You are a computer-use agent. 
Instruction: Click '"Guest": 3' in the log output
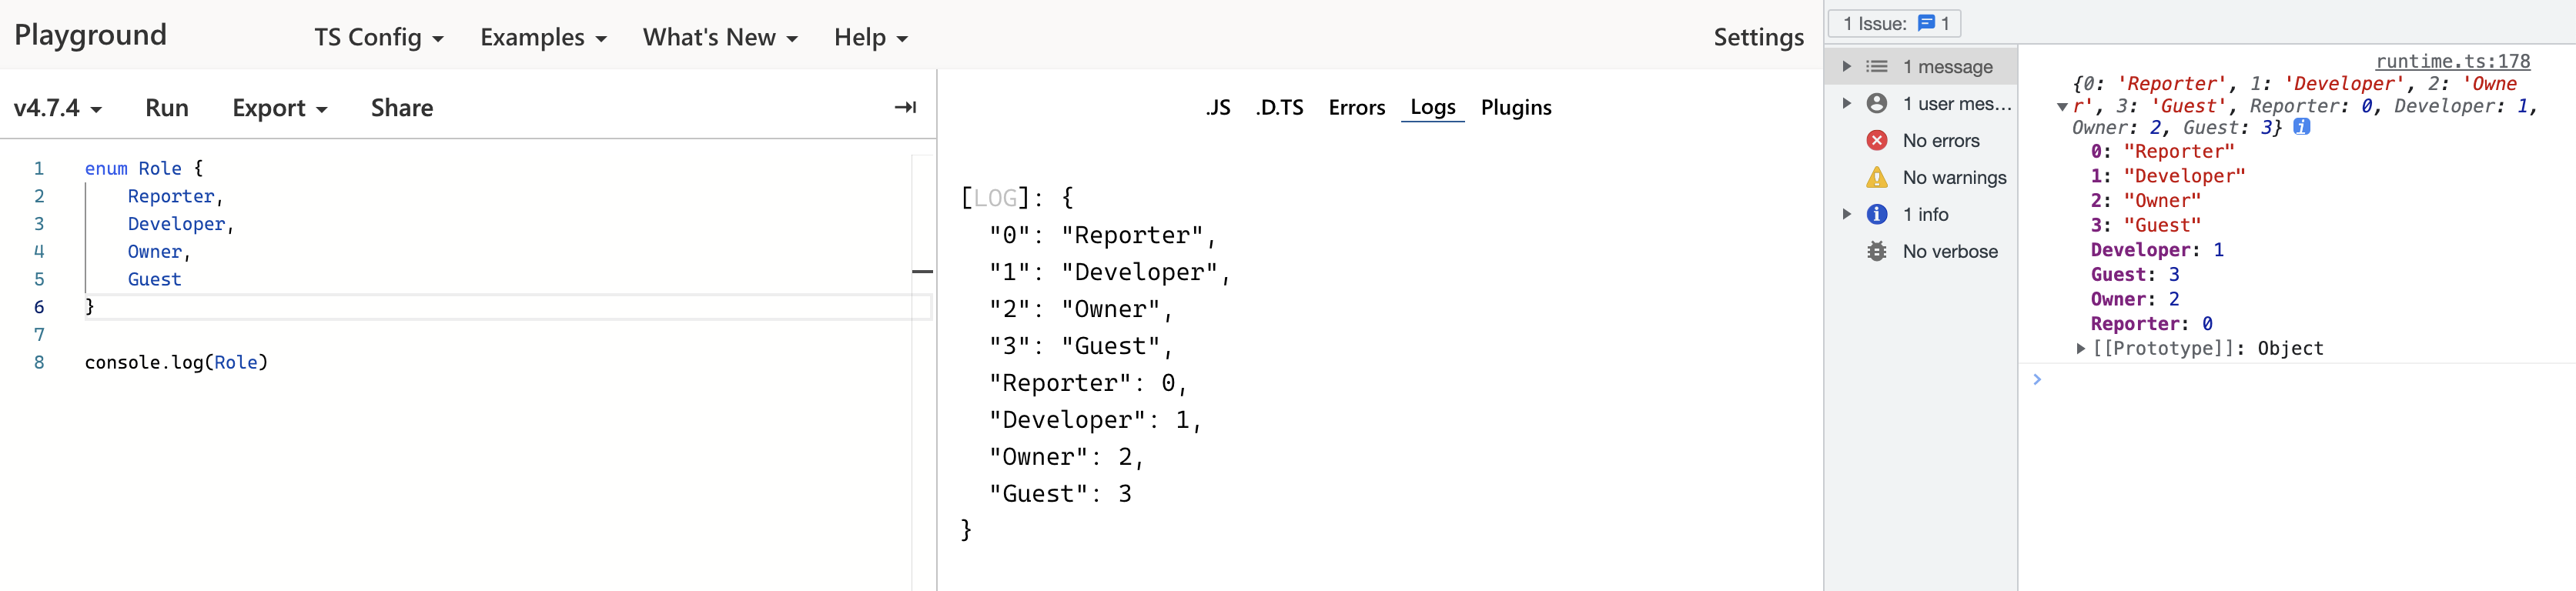click(1060, 495)
